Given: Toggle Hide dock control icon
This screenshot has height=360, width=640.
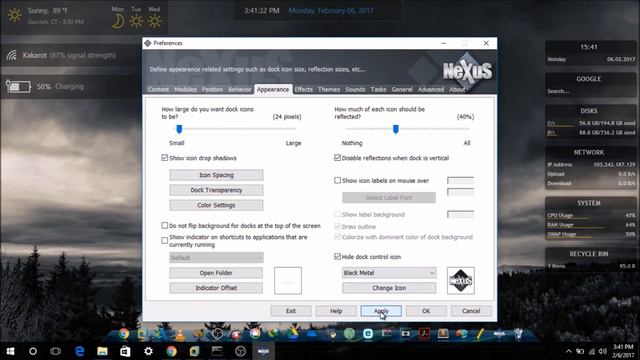Looking at the screenshot, I should (337, 256).
